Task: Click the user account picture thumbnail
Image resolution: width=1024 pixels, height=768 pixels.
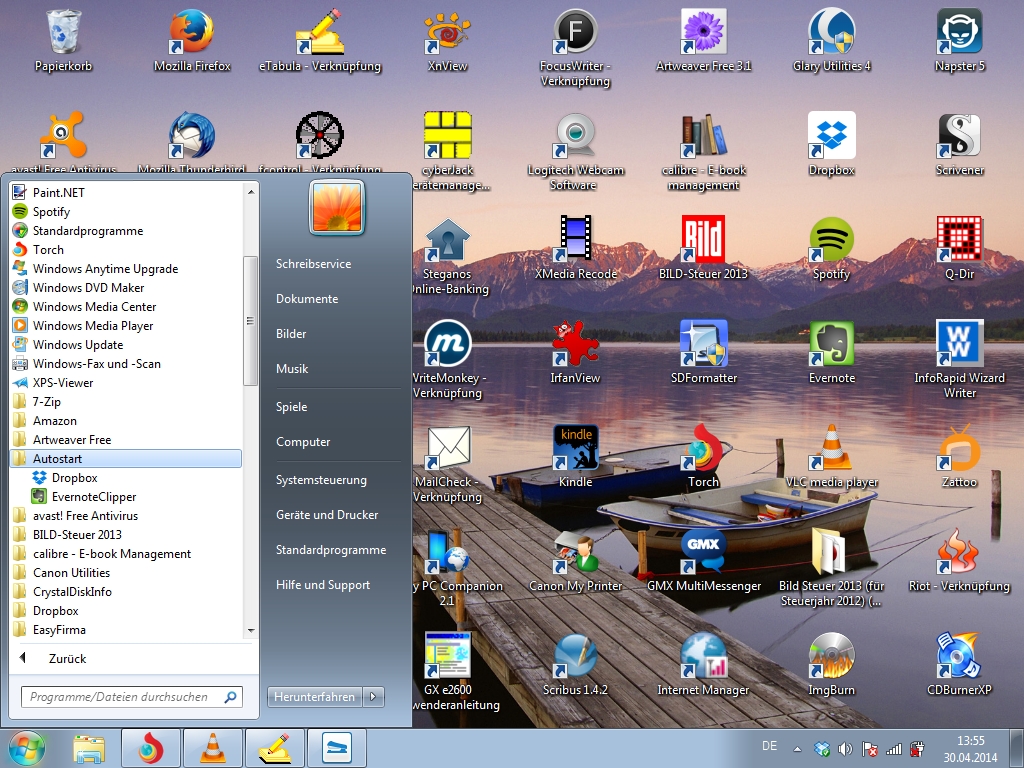Action: [x=337, y=207]
